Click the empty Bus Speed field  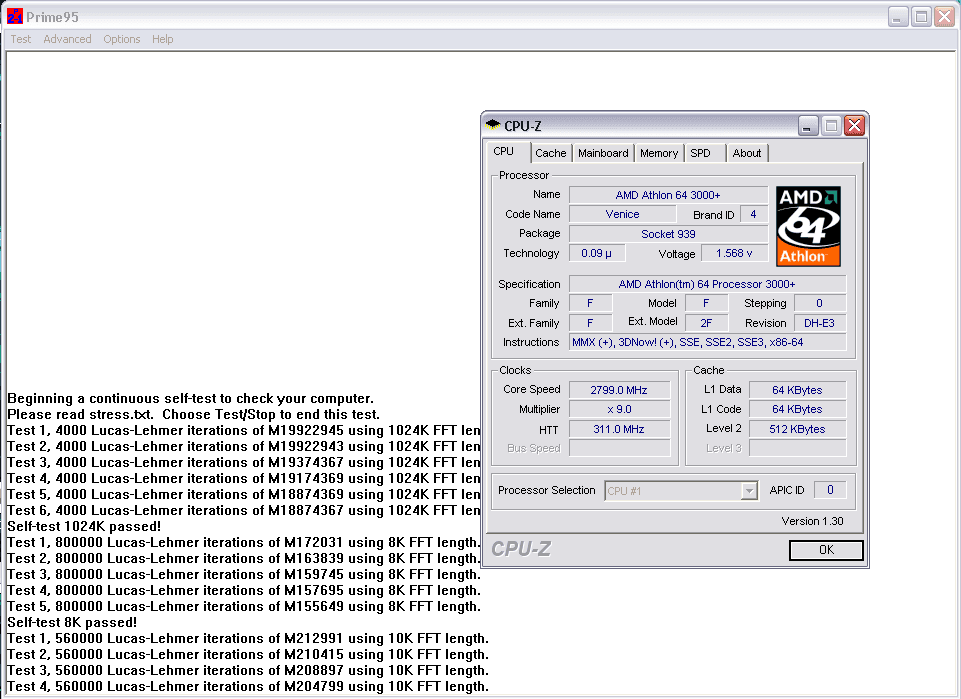coord(619,448)
